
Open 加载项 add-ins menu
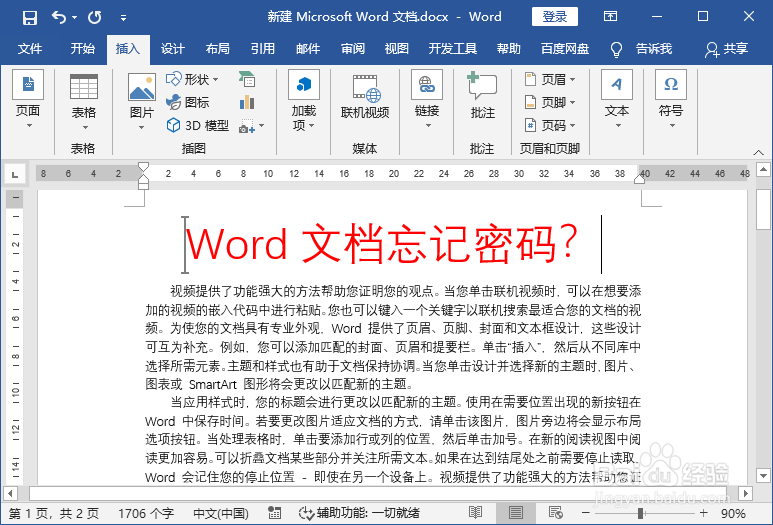(304, 101)
